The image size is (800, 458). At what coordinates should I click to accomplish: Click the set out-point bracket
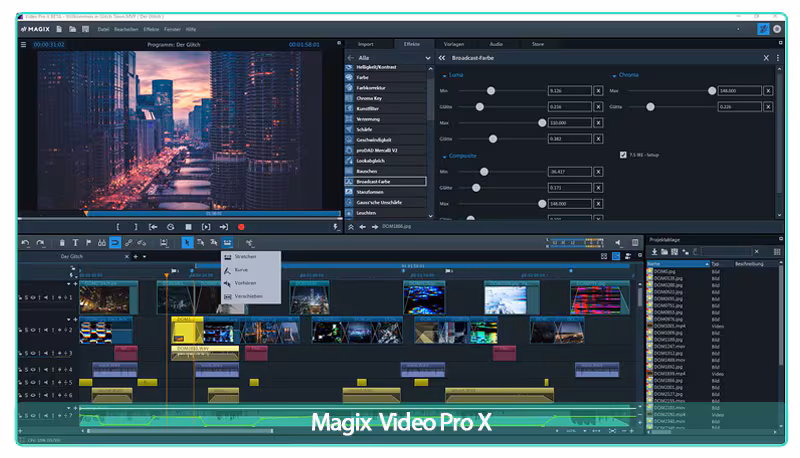coord(136,227)
